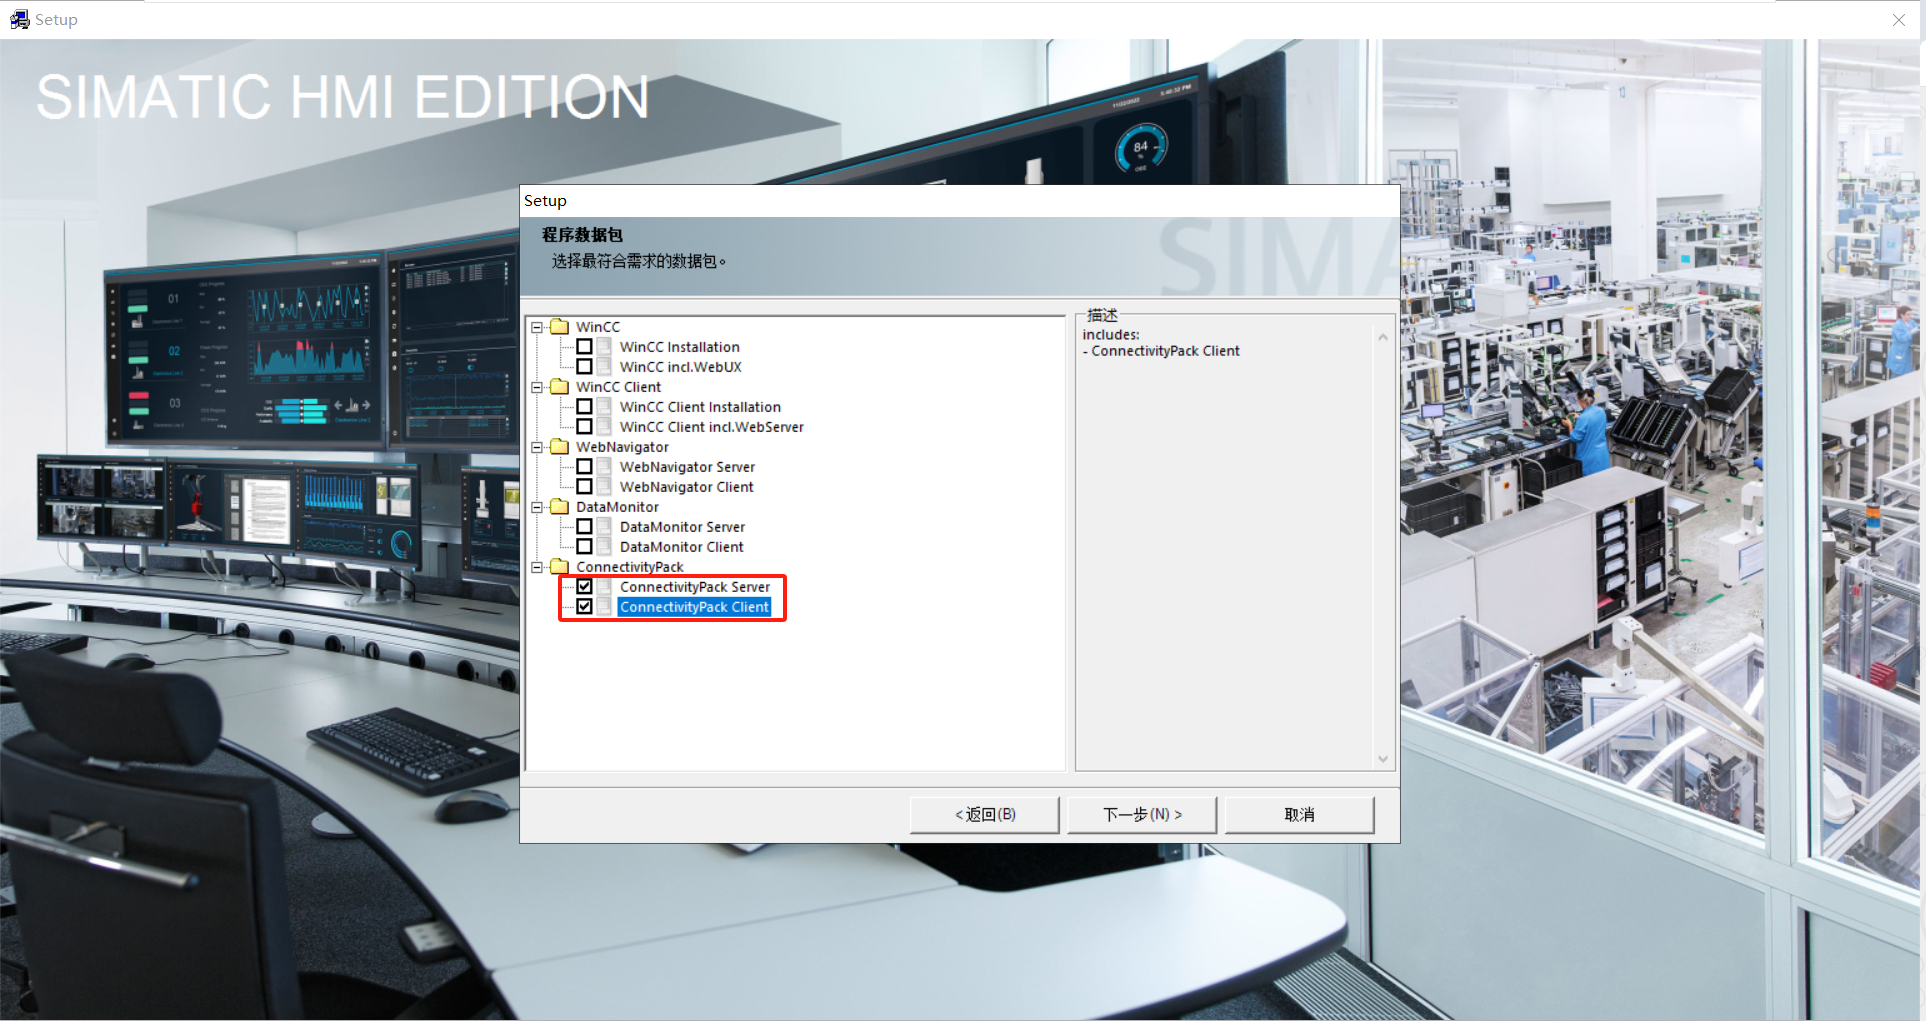Viewport: 1926px width, 1021px height.
Task: Select the WinCC incl.WebUX label
Action: (x=681, y=367)
